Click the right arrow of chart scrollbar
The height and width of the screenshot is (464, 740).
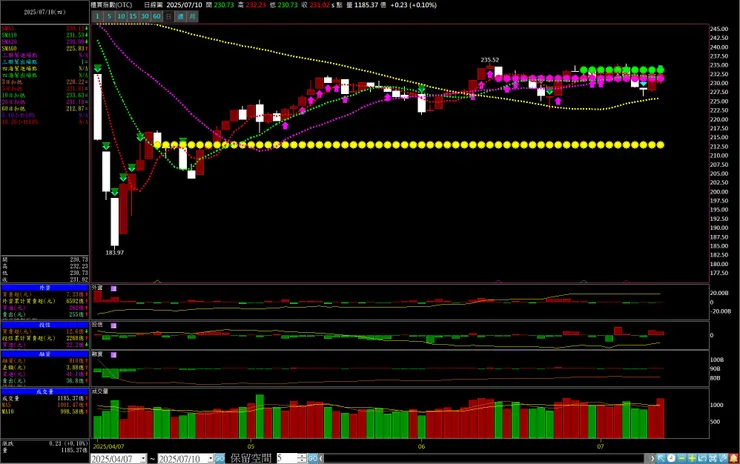coord(652,458)
